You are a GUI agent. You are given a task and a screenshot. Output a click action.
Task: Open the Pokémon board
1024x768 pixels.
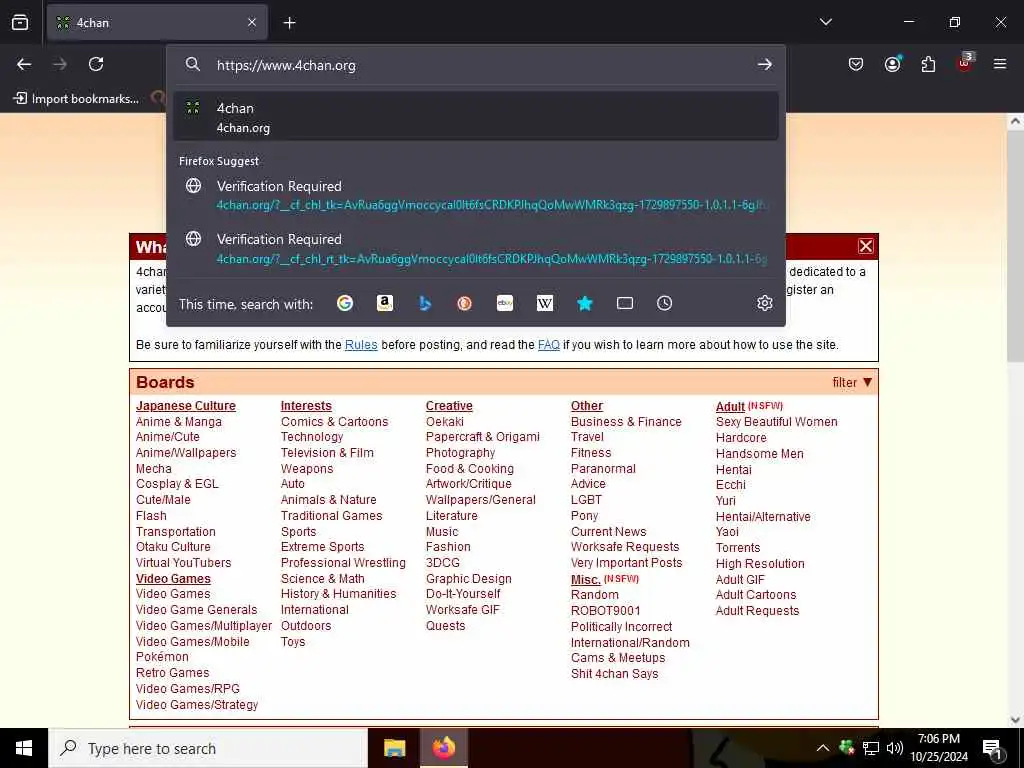(162, 657)
